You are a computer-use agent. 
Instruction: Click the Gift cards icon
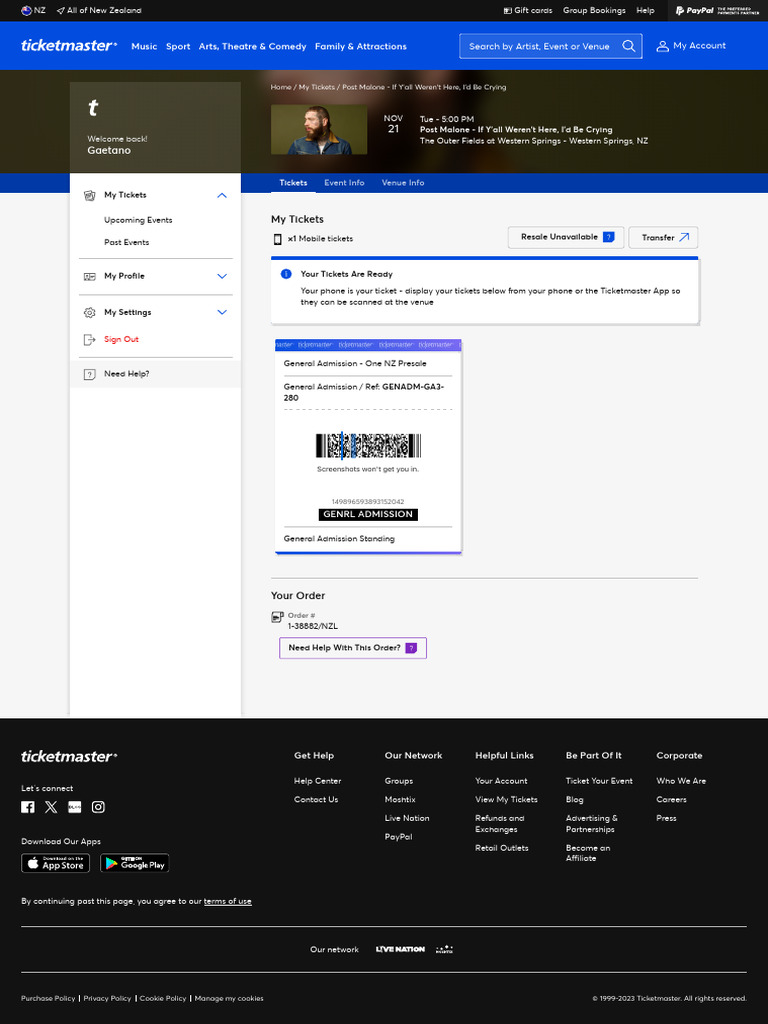point(507,10)
